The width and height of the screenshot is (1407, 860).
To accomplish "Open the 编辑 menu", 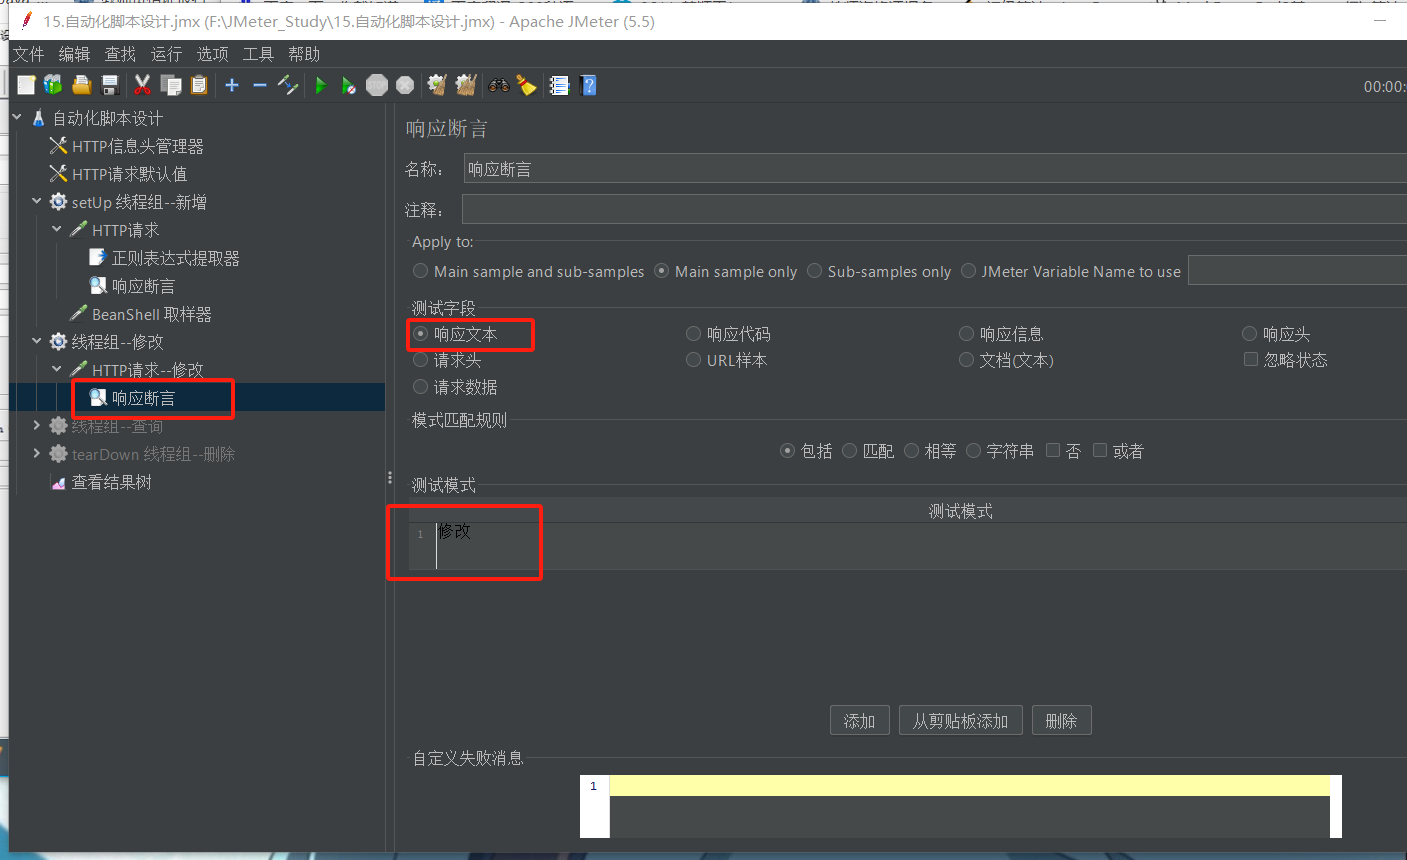I will 74,54.
